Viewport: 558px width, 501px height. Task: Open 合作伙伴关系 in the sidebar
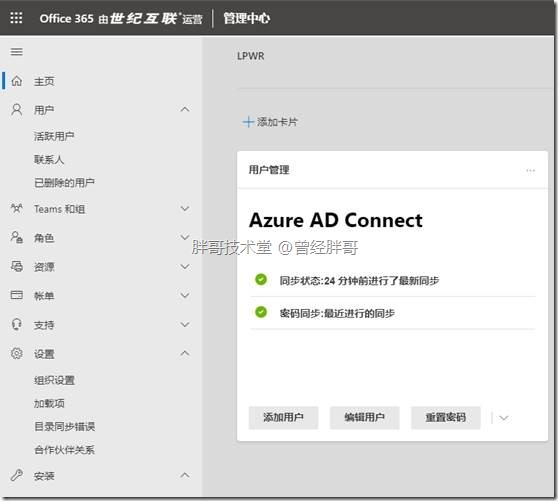coord(64,449)
